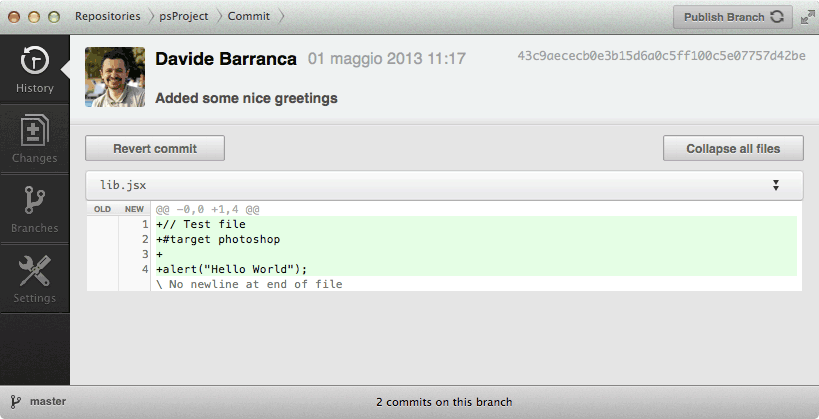Click the diff hunk header @@ -0,0 +1,4 @@

(208, 210)
